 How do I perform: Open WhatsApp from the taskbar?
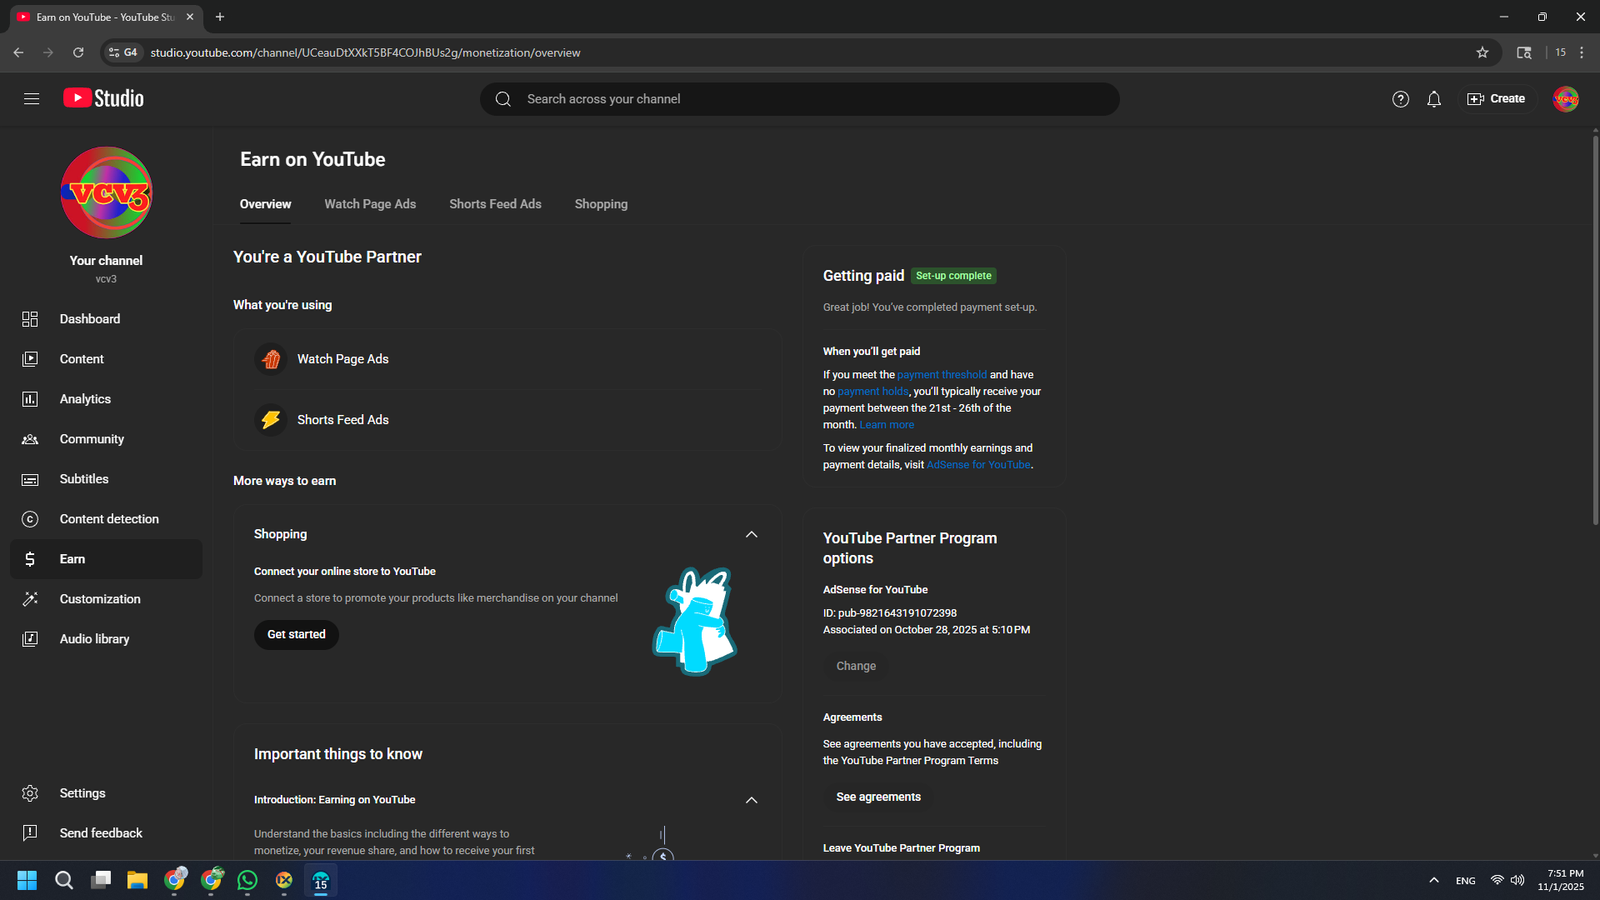point(247,880)
